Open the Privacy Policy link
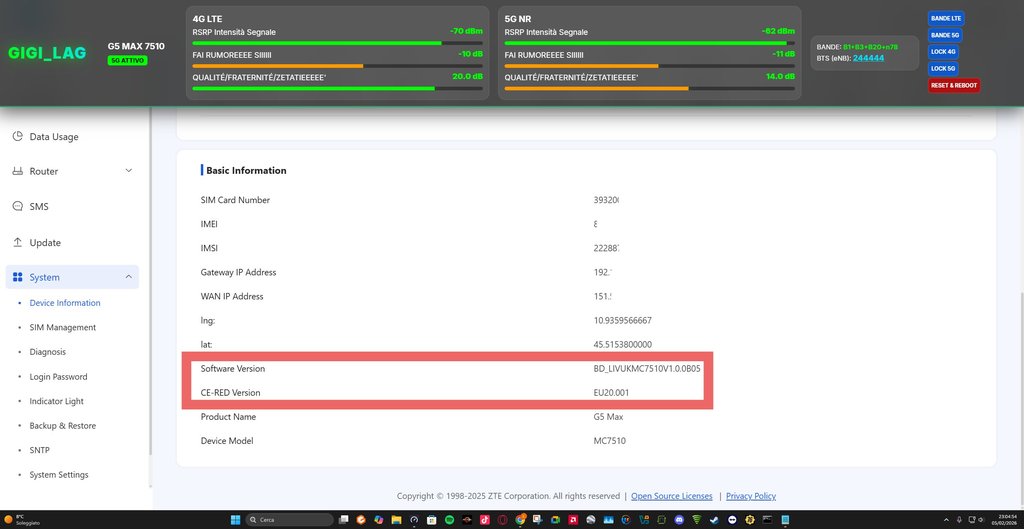Viewport: 1024px width, 529px height. 750,496
